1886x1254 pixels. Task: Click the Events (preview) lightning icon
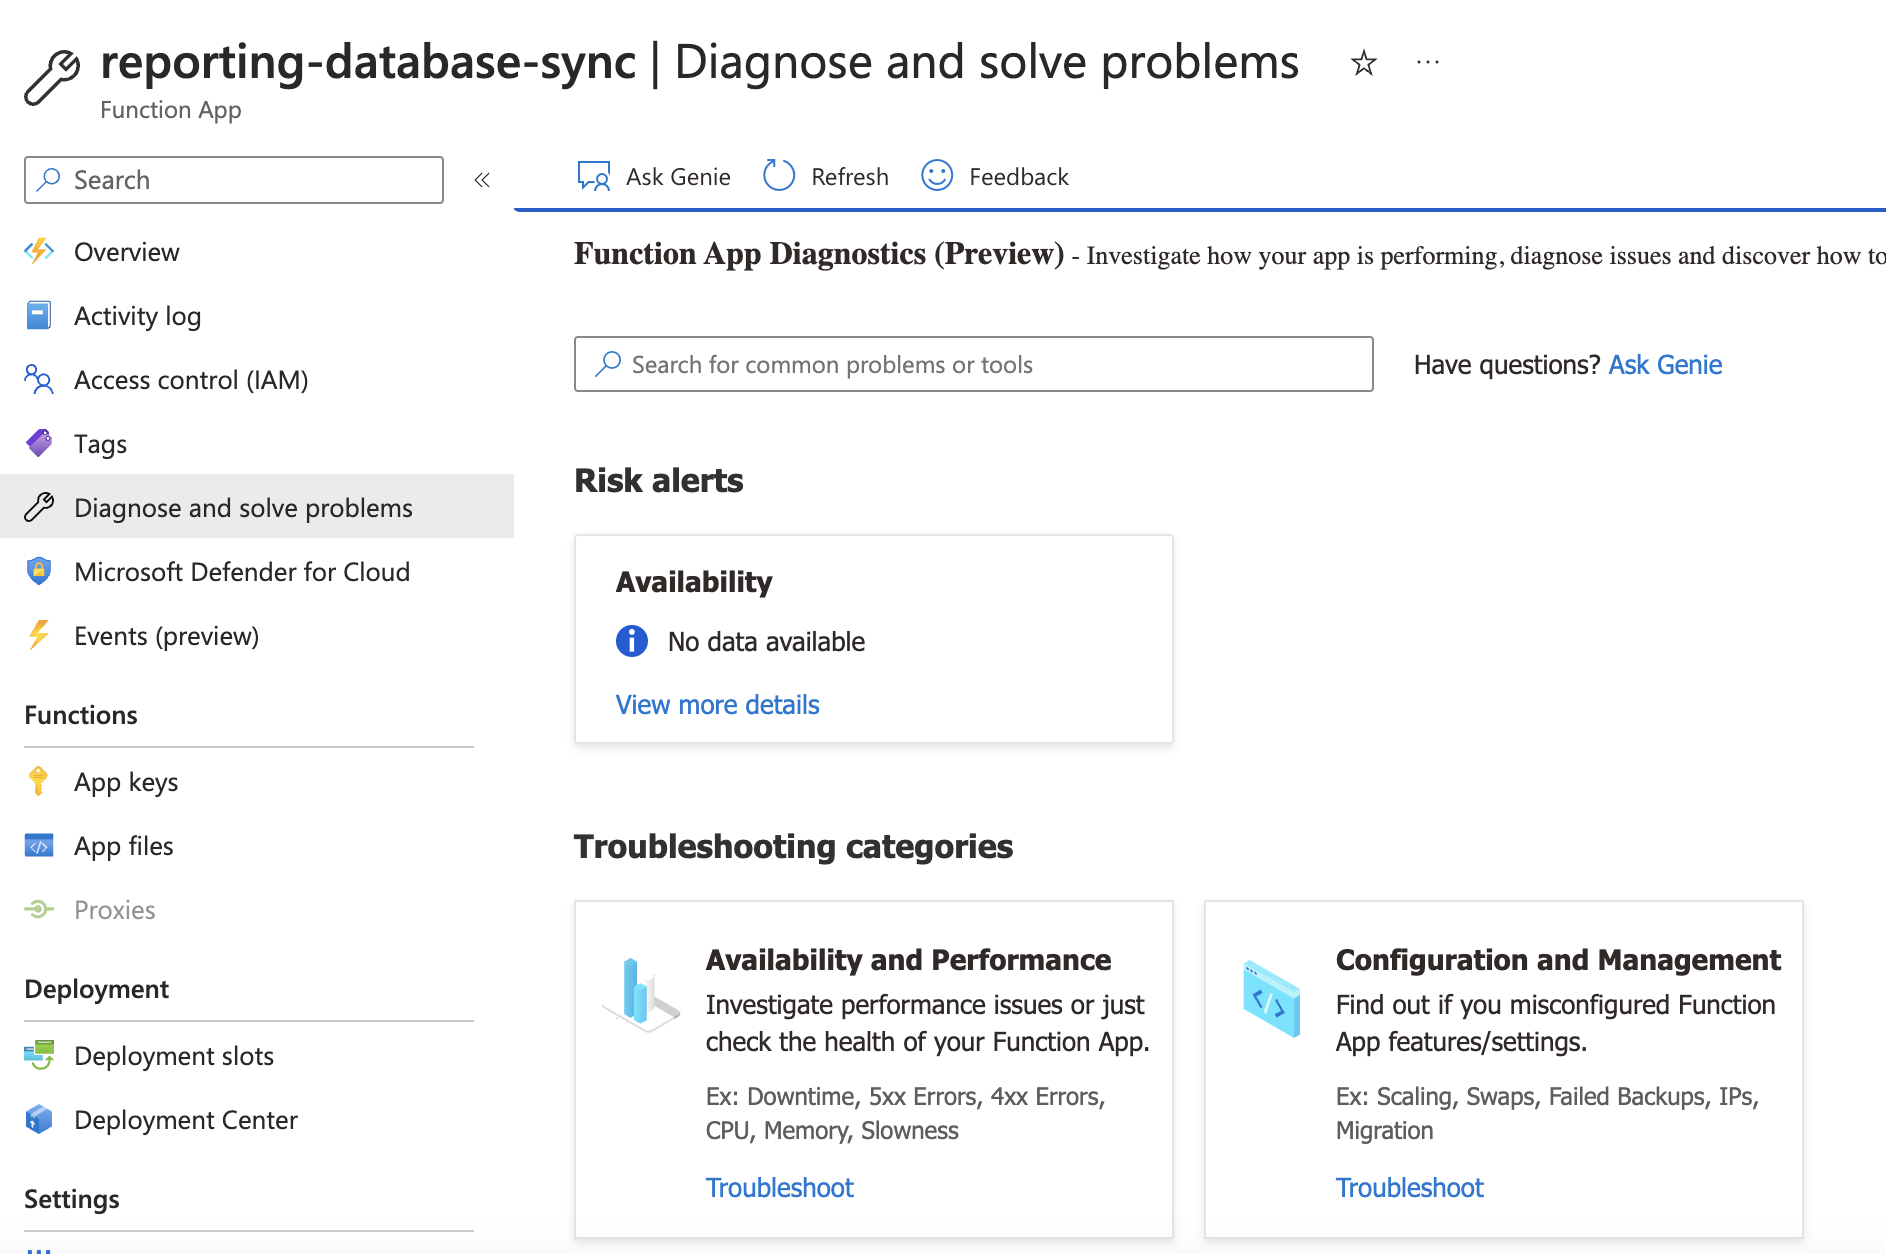tap(39, 635)
